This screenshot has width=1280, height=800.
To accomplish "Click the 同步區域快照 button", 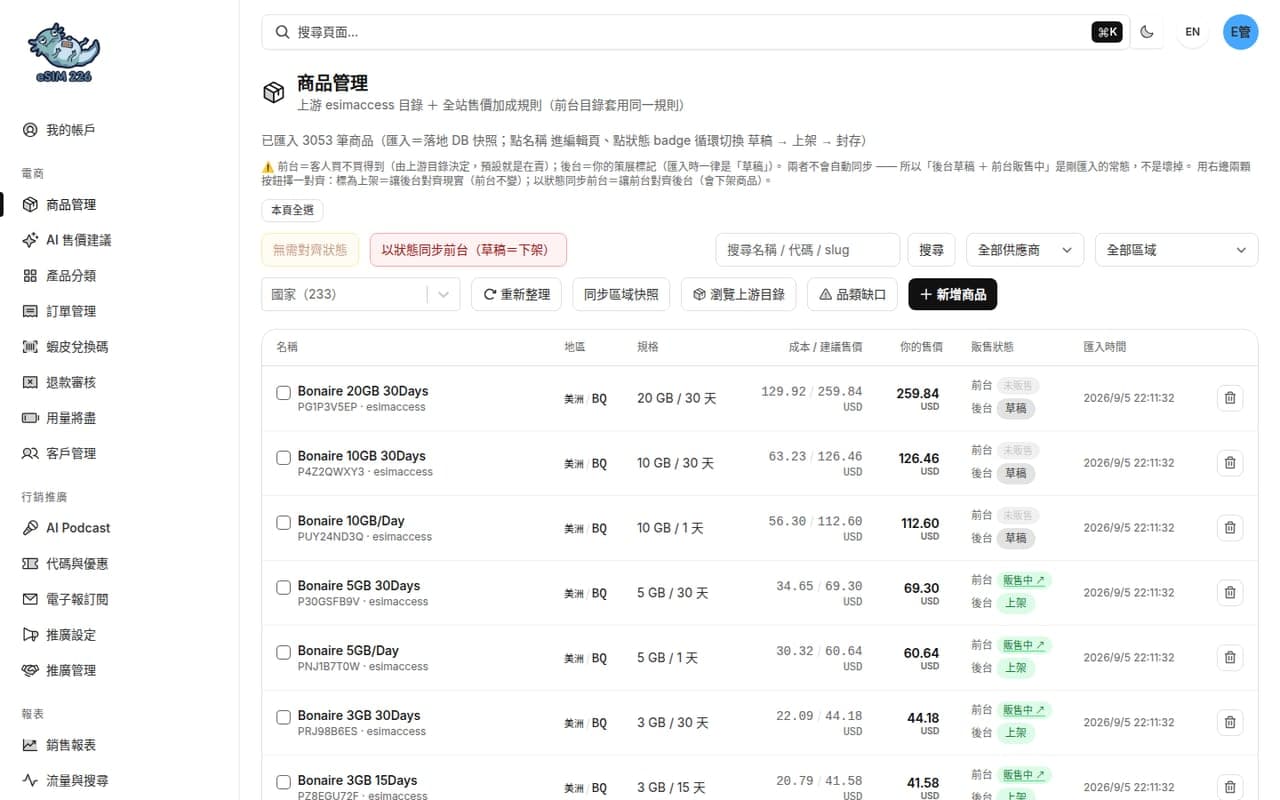I will (x=621, y=295).
